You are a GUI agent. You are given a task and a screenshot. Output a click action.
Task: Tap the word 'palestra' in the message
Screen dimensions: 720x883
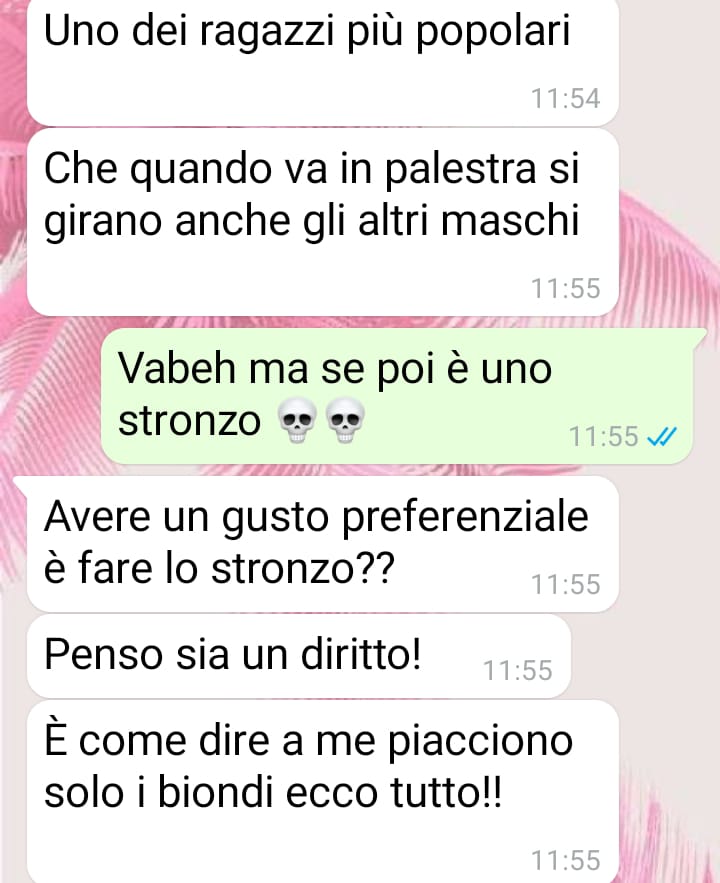tap(460, 168)
